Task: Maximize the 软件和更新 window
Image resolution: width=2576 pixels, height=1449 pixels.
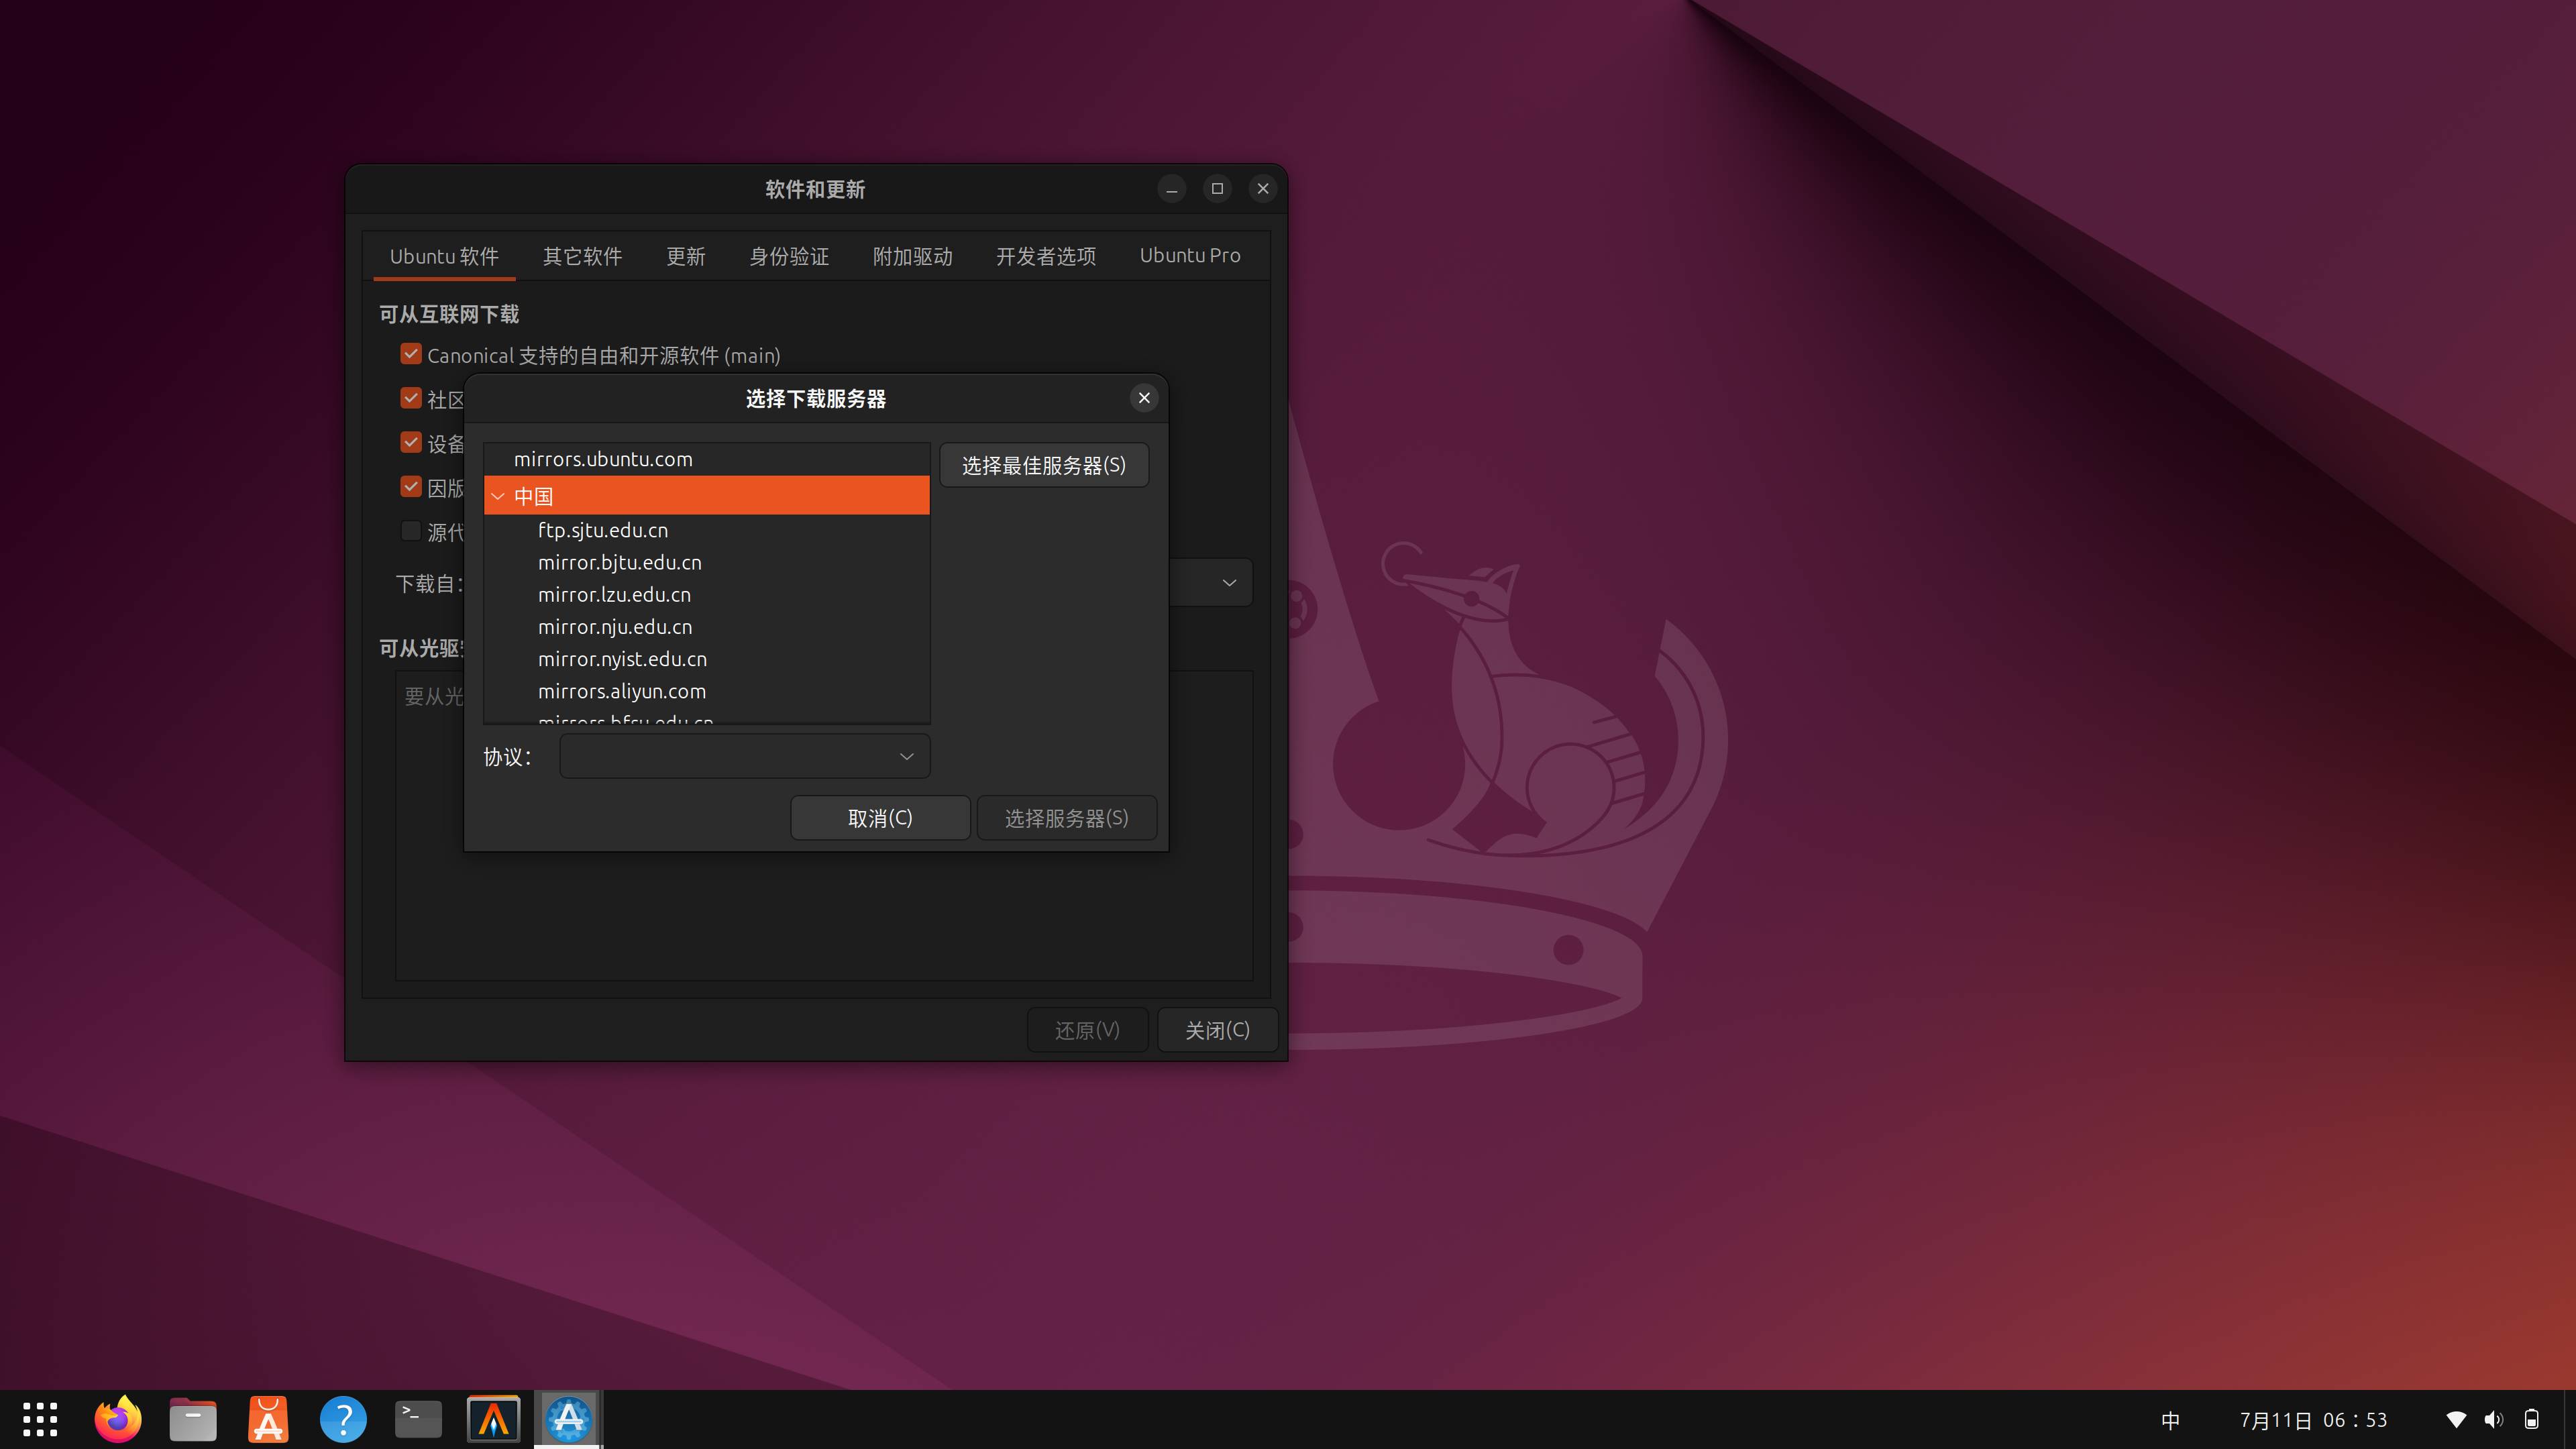Action: click(x=1217, y=189)
